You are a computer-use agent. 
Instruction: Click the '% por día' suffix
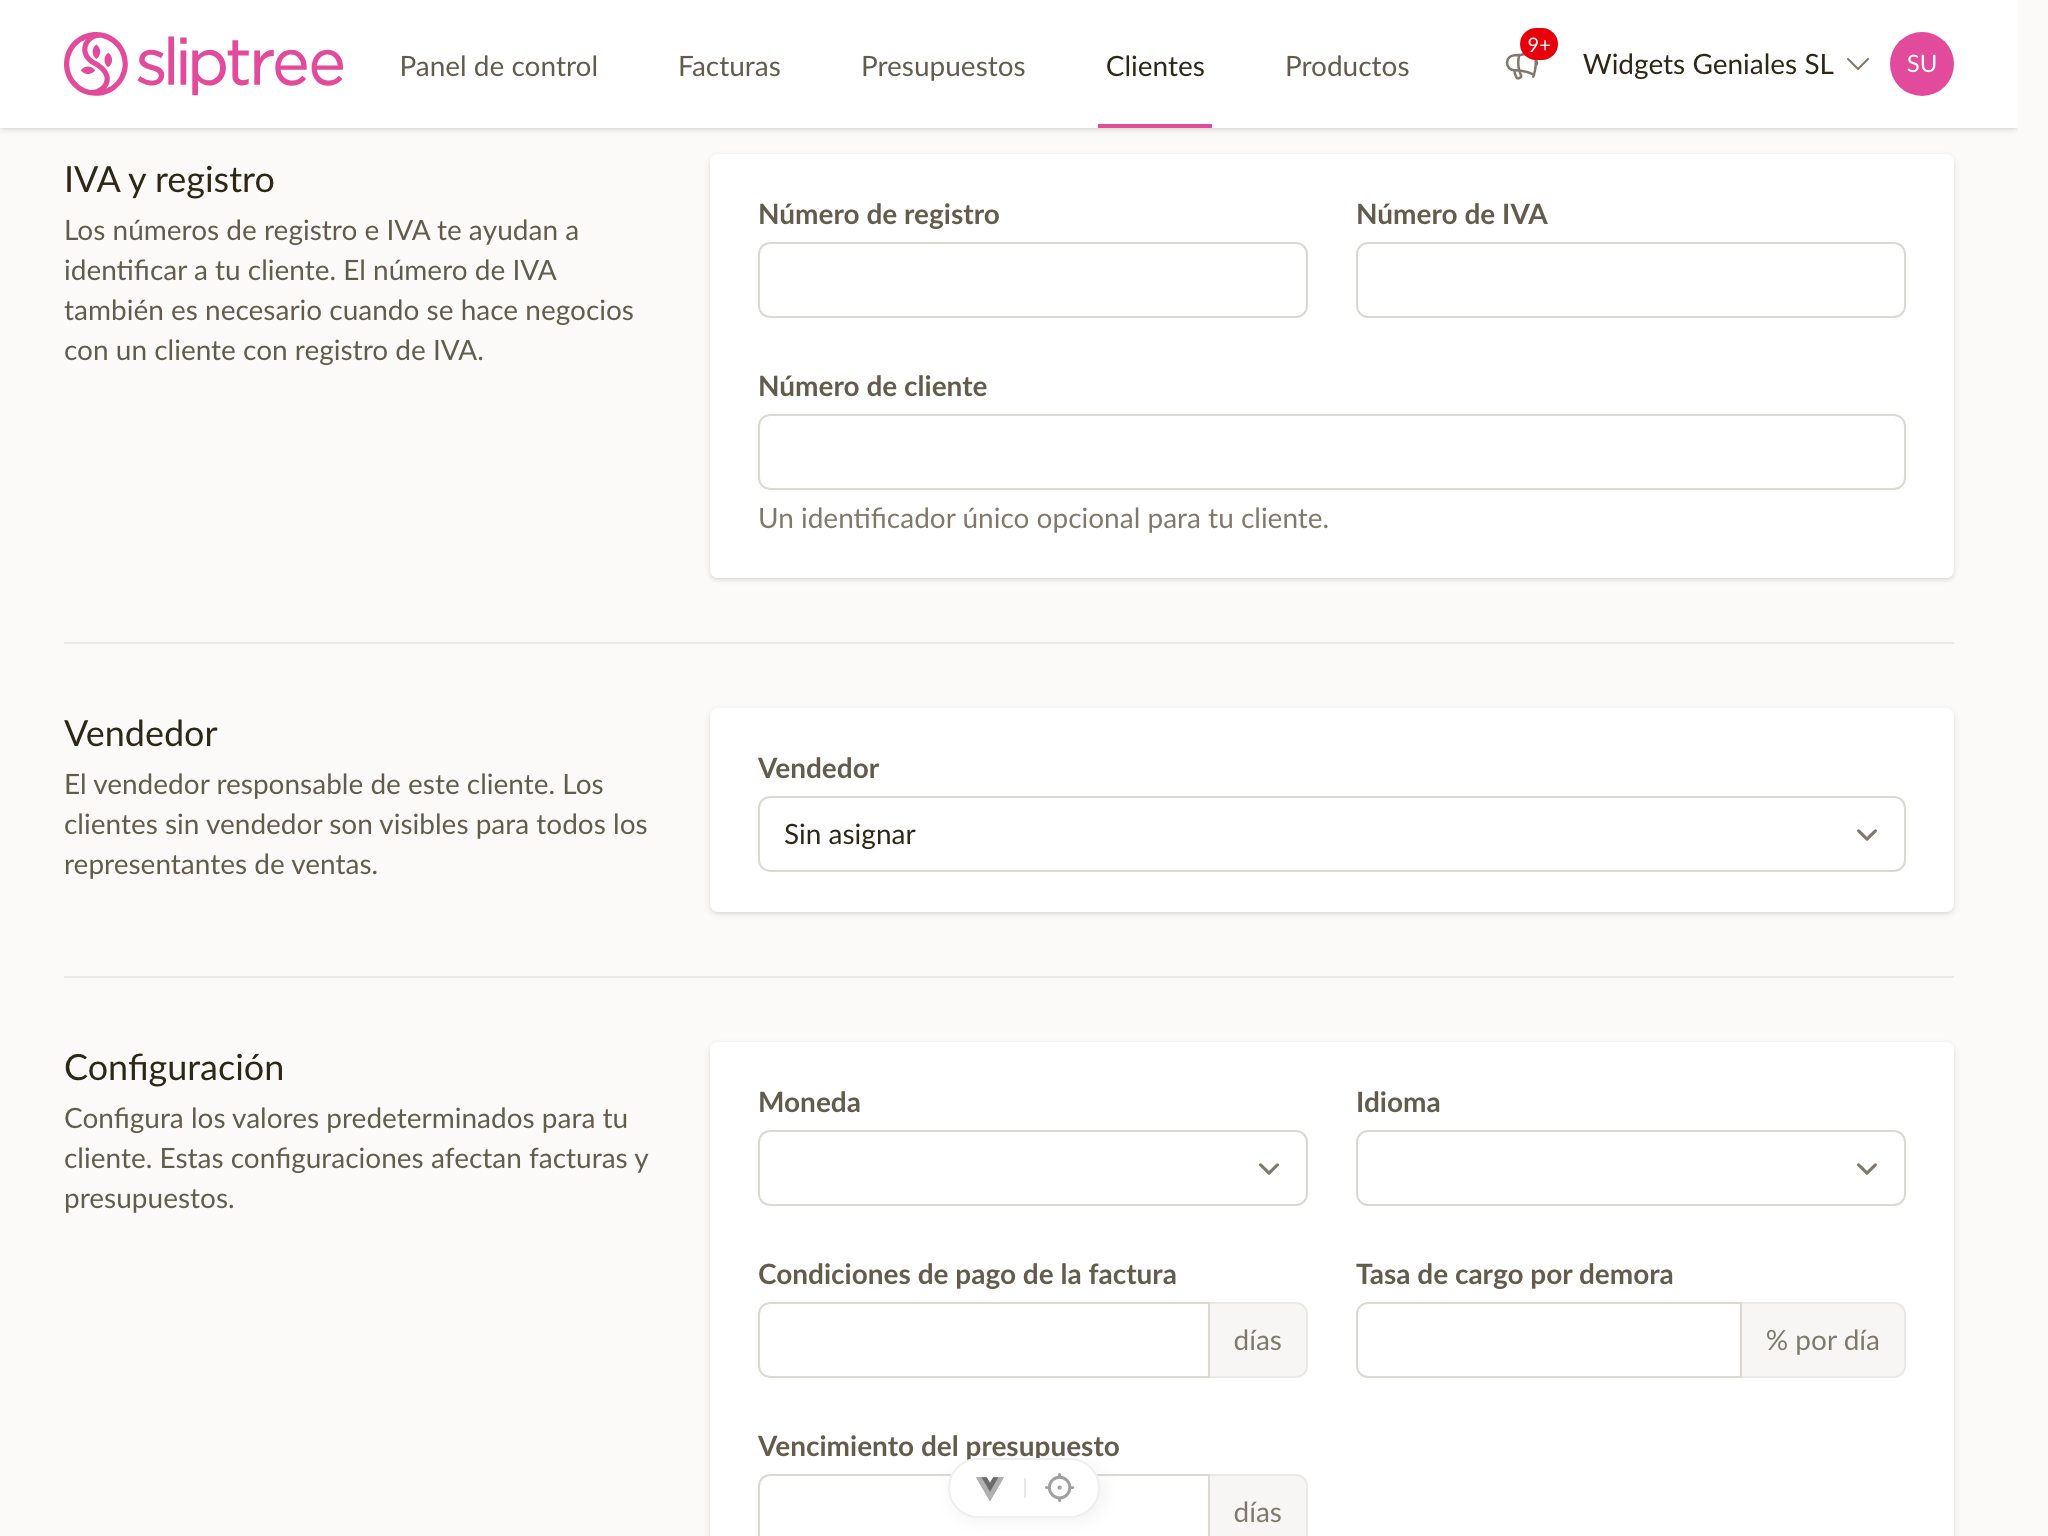1822,1340
